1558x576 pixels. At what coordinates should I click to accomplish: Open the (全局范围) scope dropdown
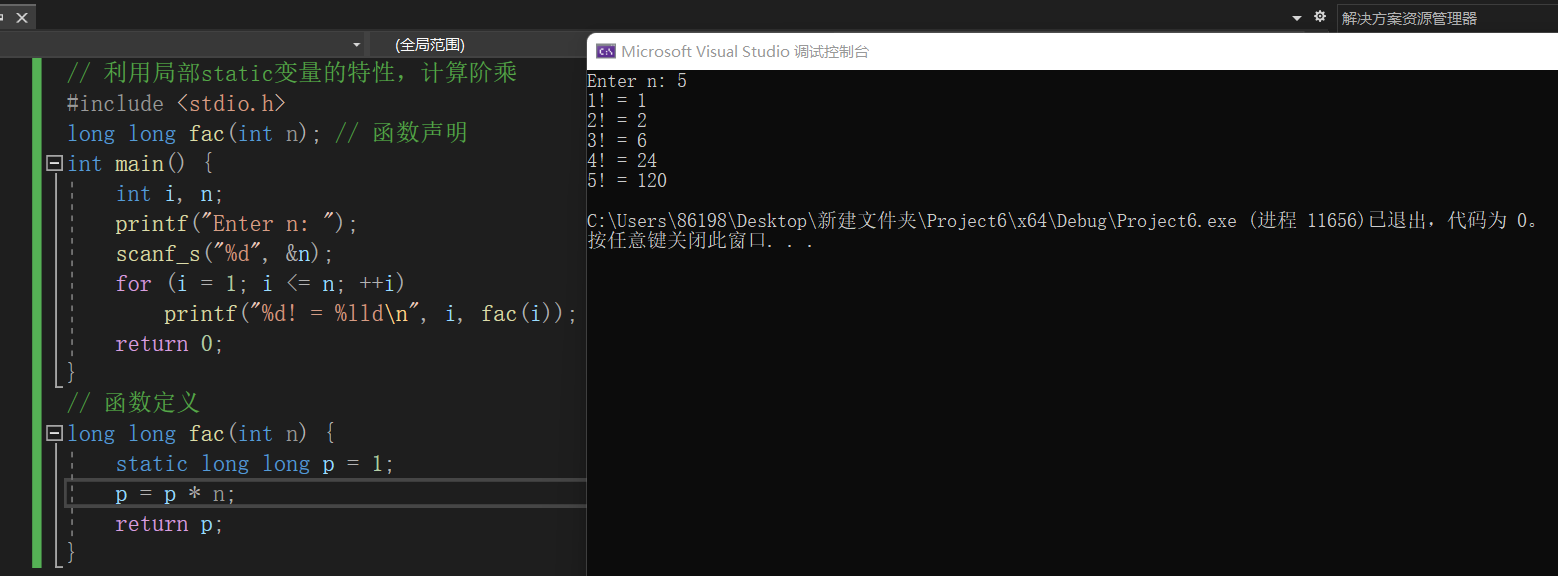429,44
